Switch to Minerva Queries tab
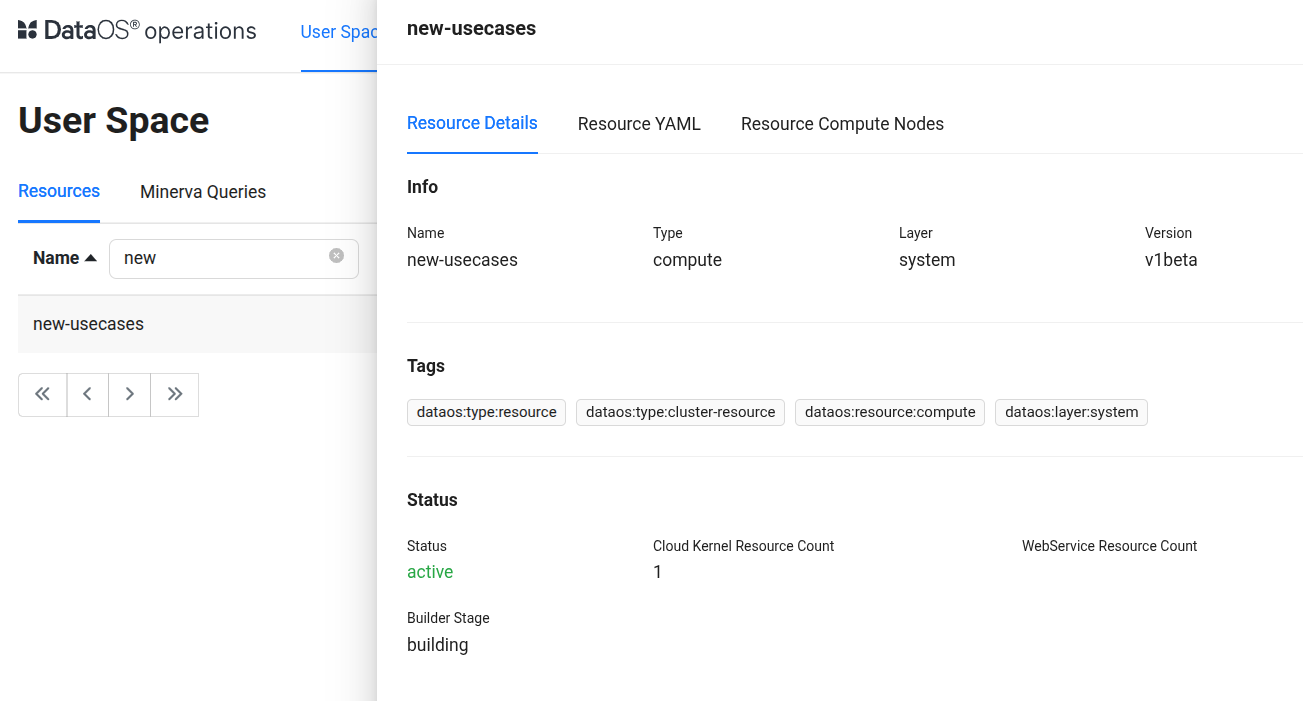 coord(203,192)
